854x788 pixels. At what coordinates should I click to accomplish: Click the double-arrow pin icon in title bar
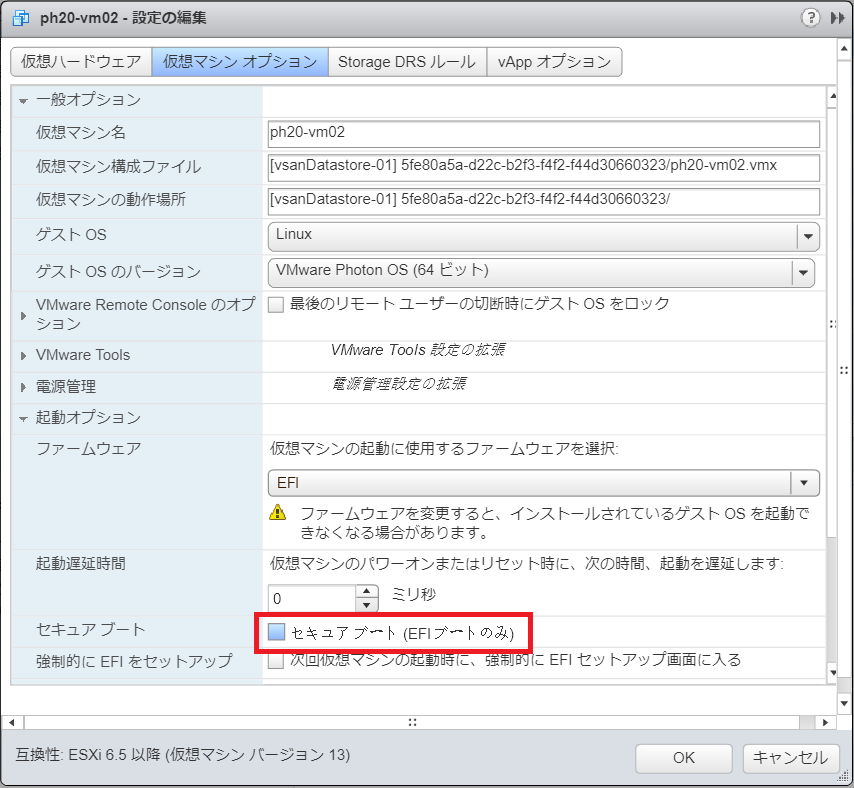pos(838,16)
